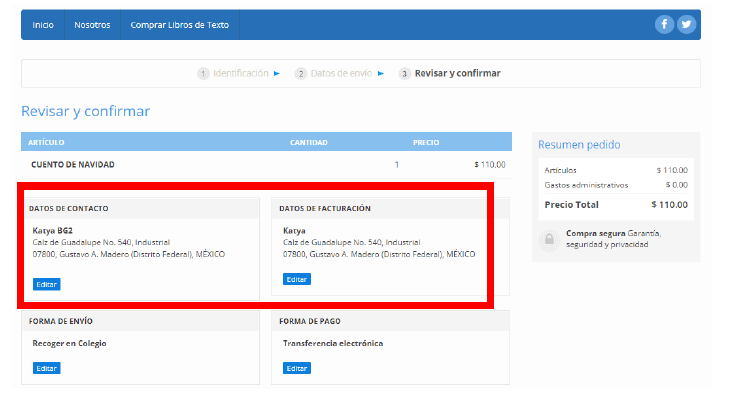Click the contact name Katya BG2
The height and width of the screenshot is (396, 738).
pyautogui.click(x=53, y=231)
